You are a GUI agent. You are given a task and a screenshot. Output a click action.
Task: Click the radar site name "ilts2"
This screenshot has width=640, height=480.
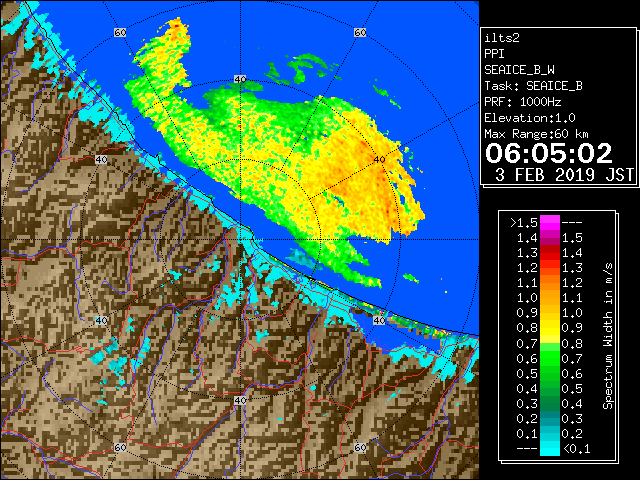tap(502, 38)
